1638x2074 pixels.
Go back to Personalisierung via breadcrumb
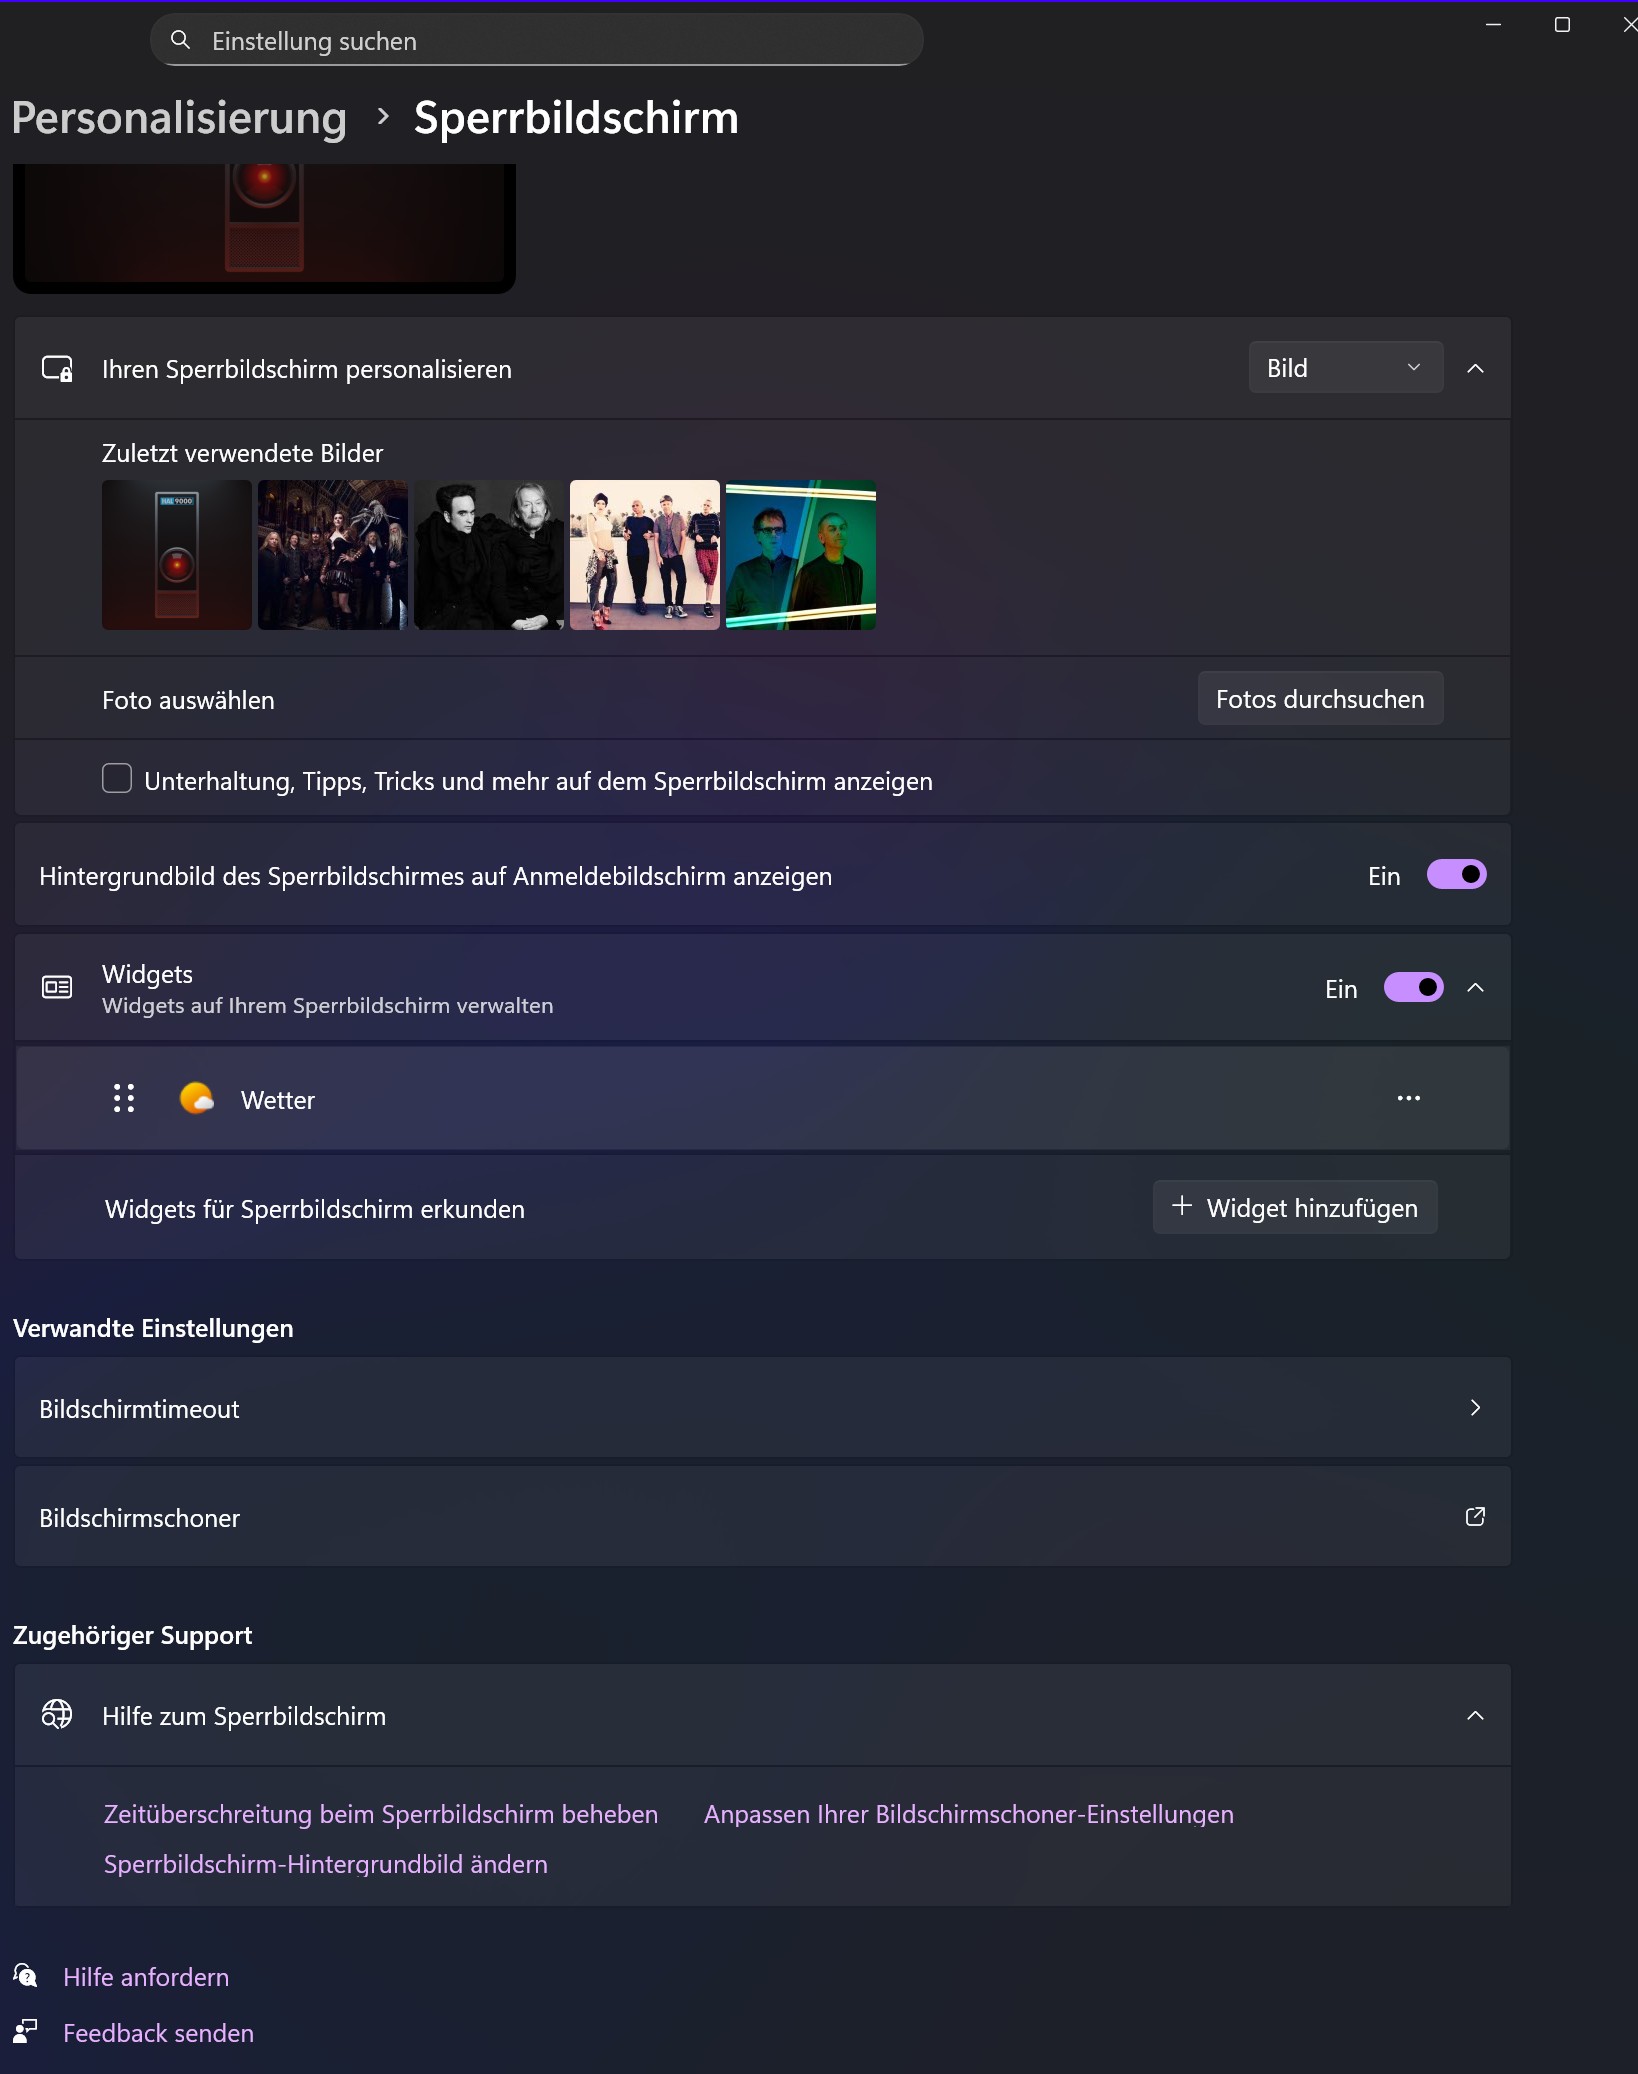click(x=179, y=117)
